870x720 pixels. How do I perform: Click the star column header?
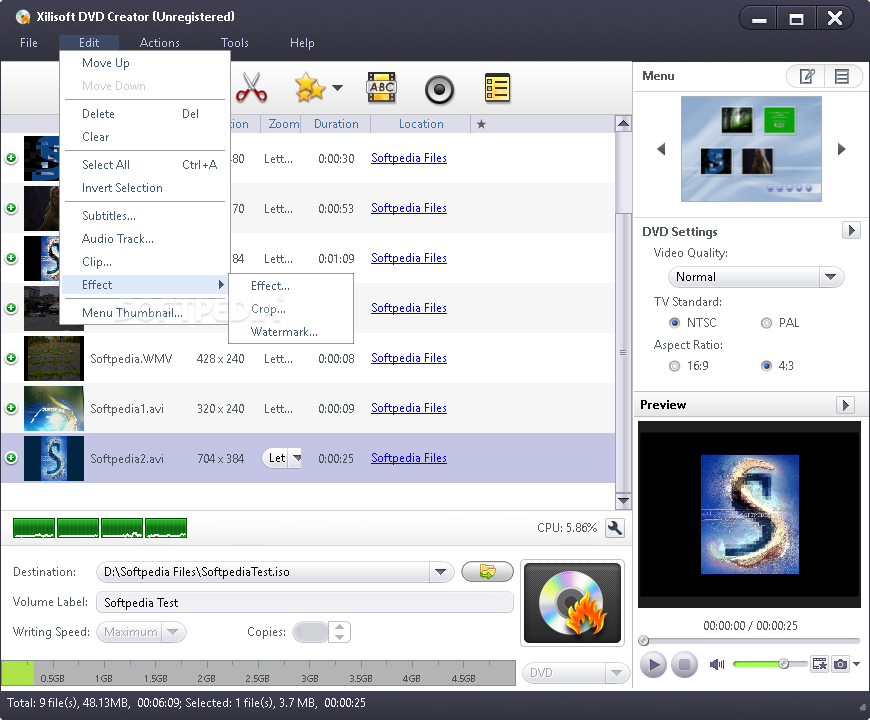[x=481, y=124]
